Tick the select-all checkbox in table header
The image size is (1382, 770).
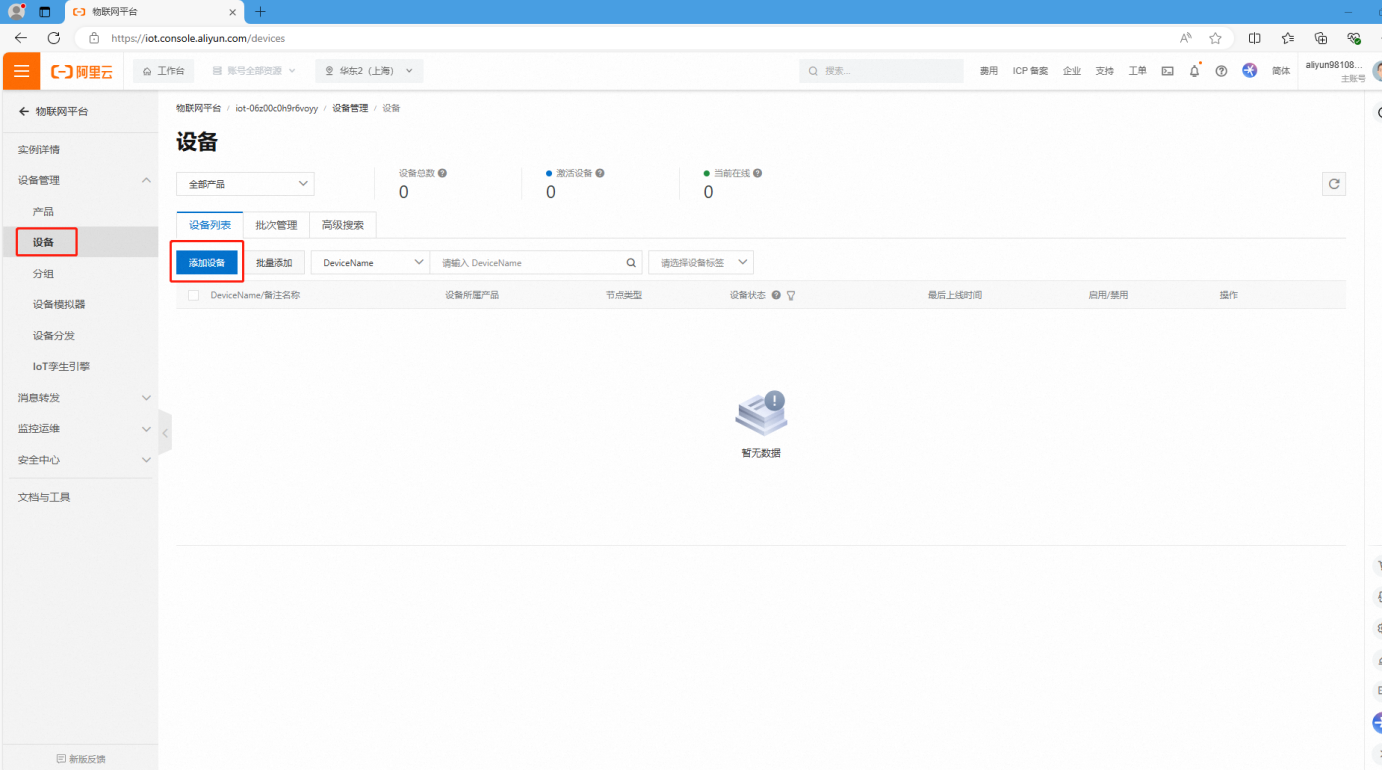(x=193, y=295)
